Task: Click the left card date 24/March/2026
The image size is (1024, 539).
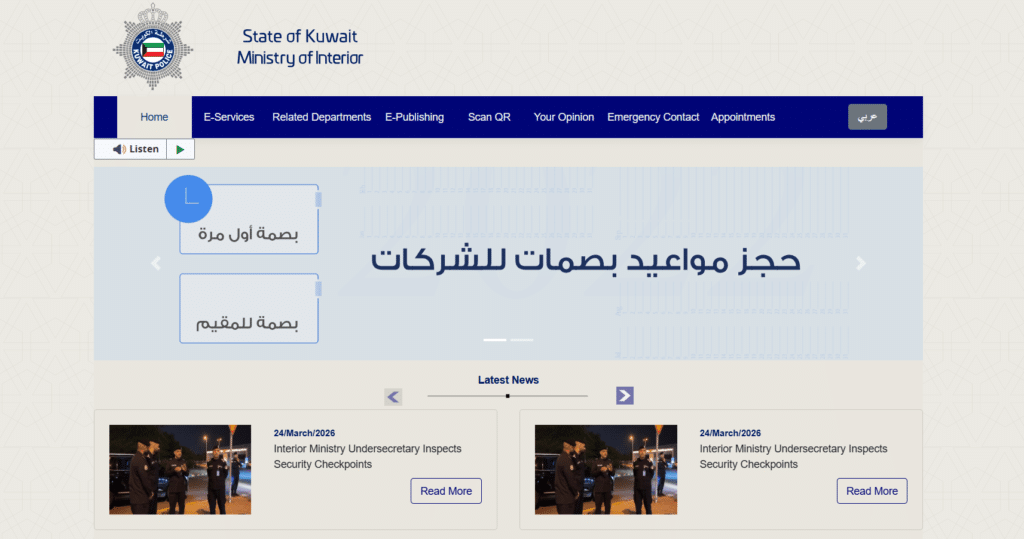Action: click(304, 433)
